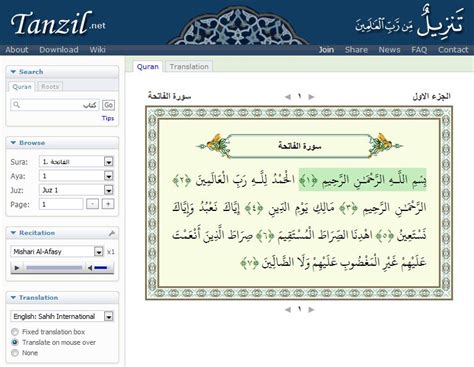Image resolution: width=474 pixels, height=367 pixels.
Task: Click the verse 5 end marker
Action: (x=385, y=236)
